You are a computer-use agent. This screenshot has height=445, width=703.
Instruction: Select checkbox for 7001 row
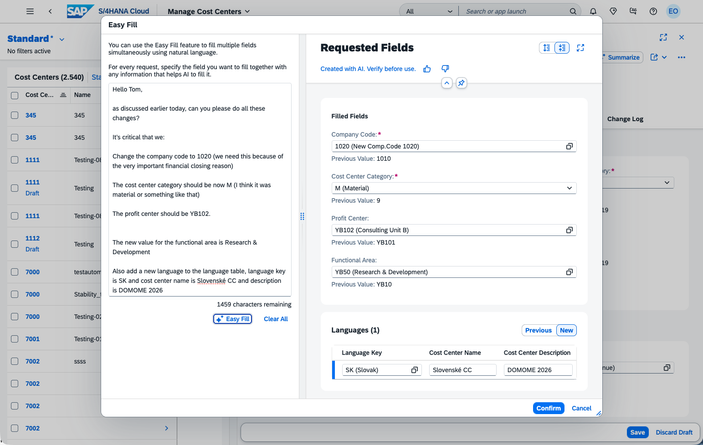[x=15, y=339]
